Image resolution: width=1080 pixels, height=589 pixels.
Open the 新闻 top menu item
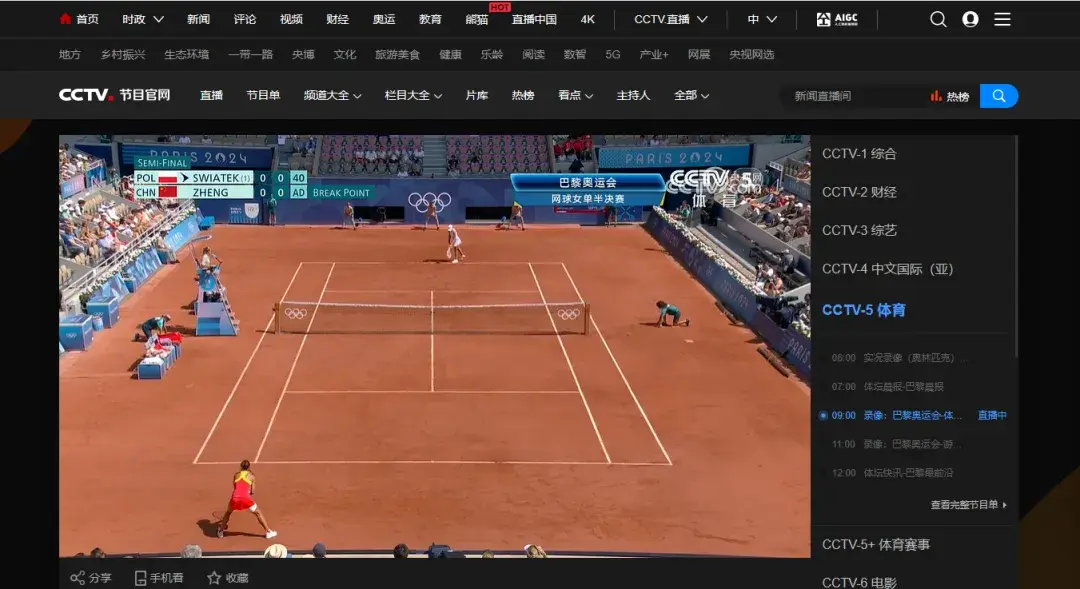(198, 19)
